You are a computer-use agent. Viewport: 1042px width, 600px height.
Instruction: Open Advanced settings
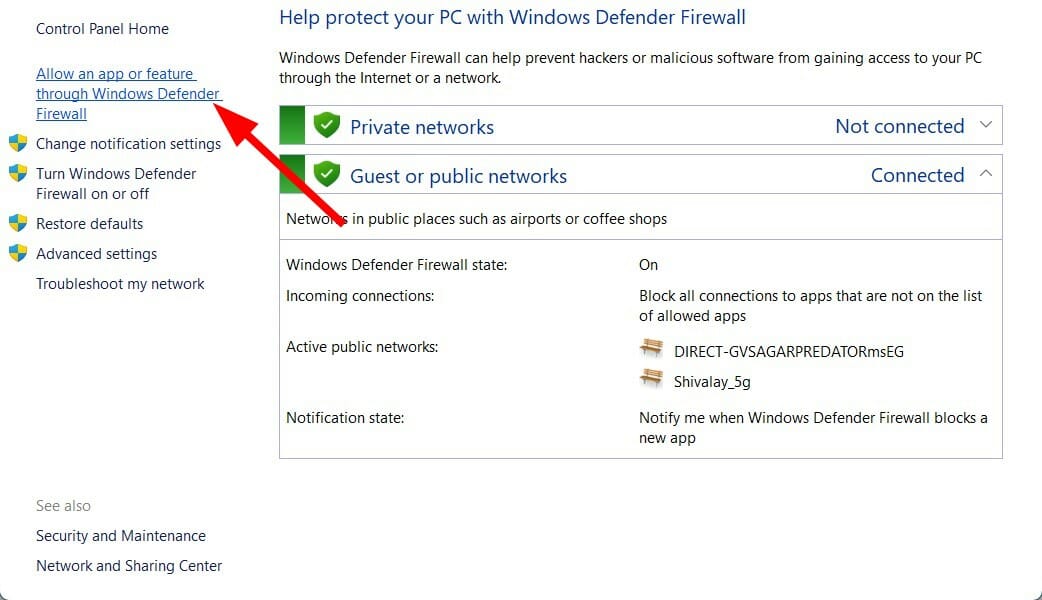click(x=96, y=254)
